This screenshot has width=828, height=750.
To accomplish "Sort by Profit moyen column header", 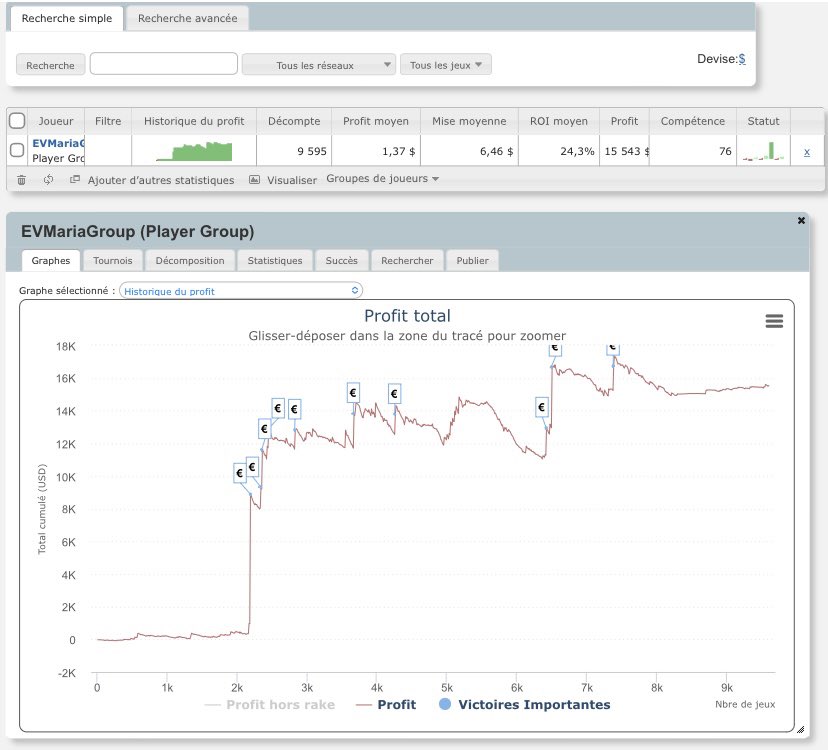I will pyautogui.click(x=376, y=121).
